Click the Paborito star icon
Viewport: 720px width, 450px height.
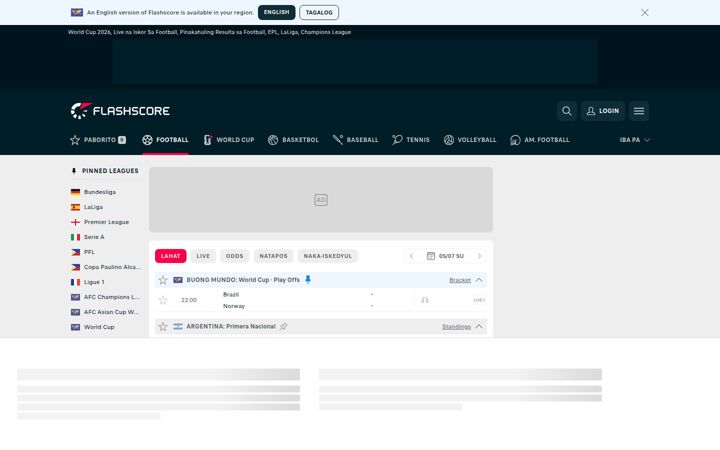coord(75,140)
